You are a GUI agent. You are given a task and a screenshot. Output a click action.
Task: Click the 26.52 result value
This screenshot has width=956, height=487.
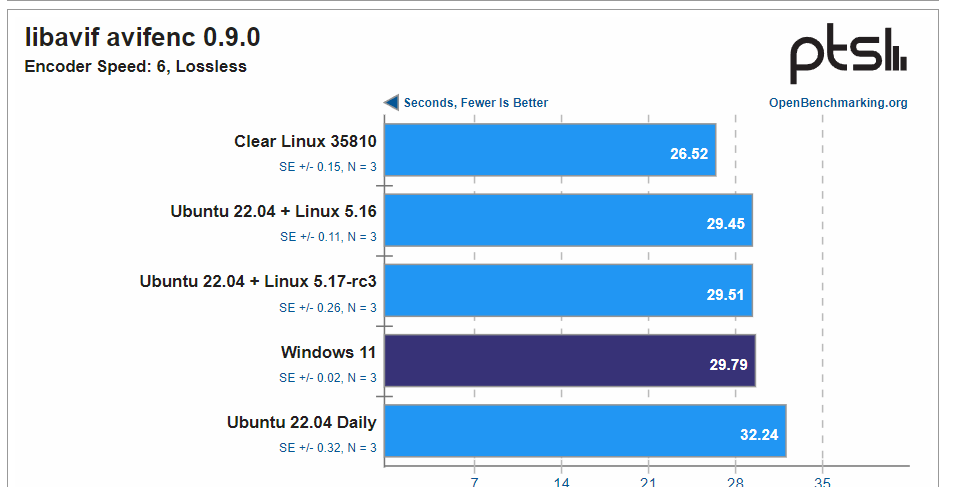click(689, 154)
